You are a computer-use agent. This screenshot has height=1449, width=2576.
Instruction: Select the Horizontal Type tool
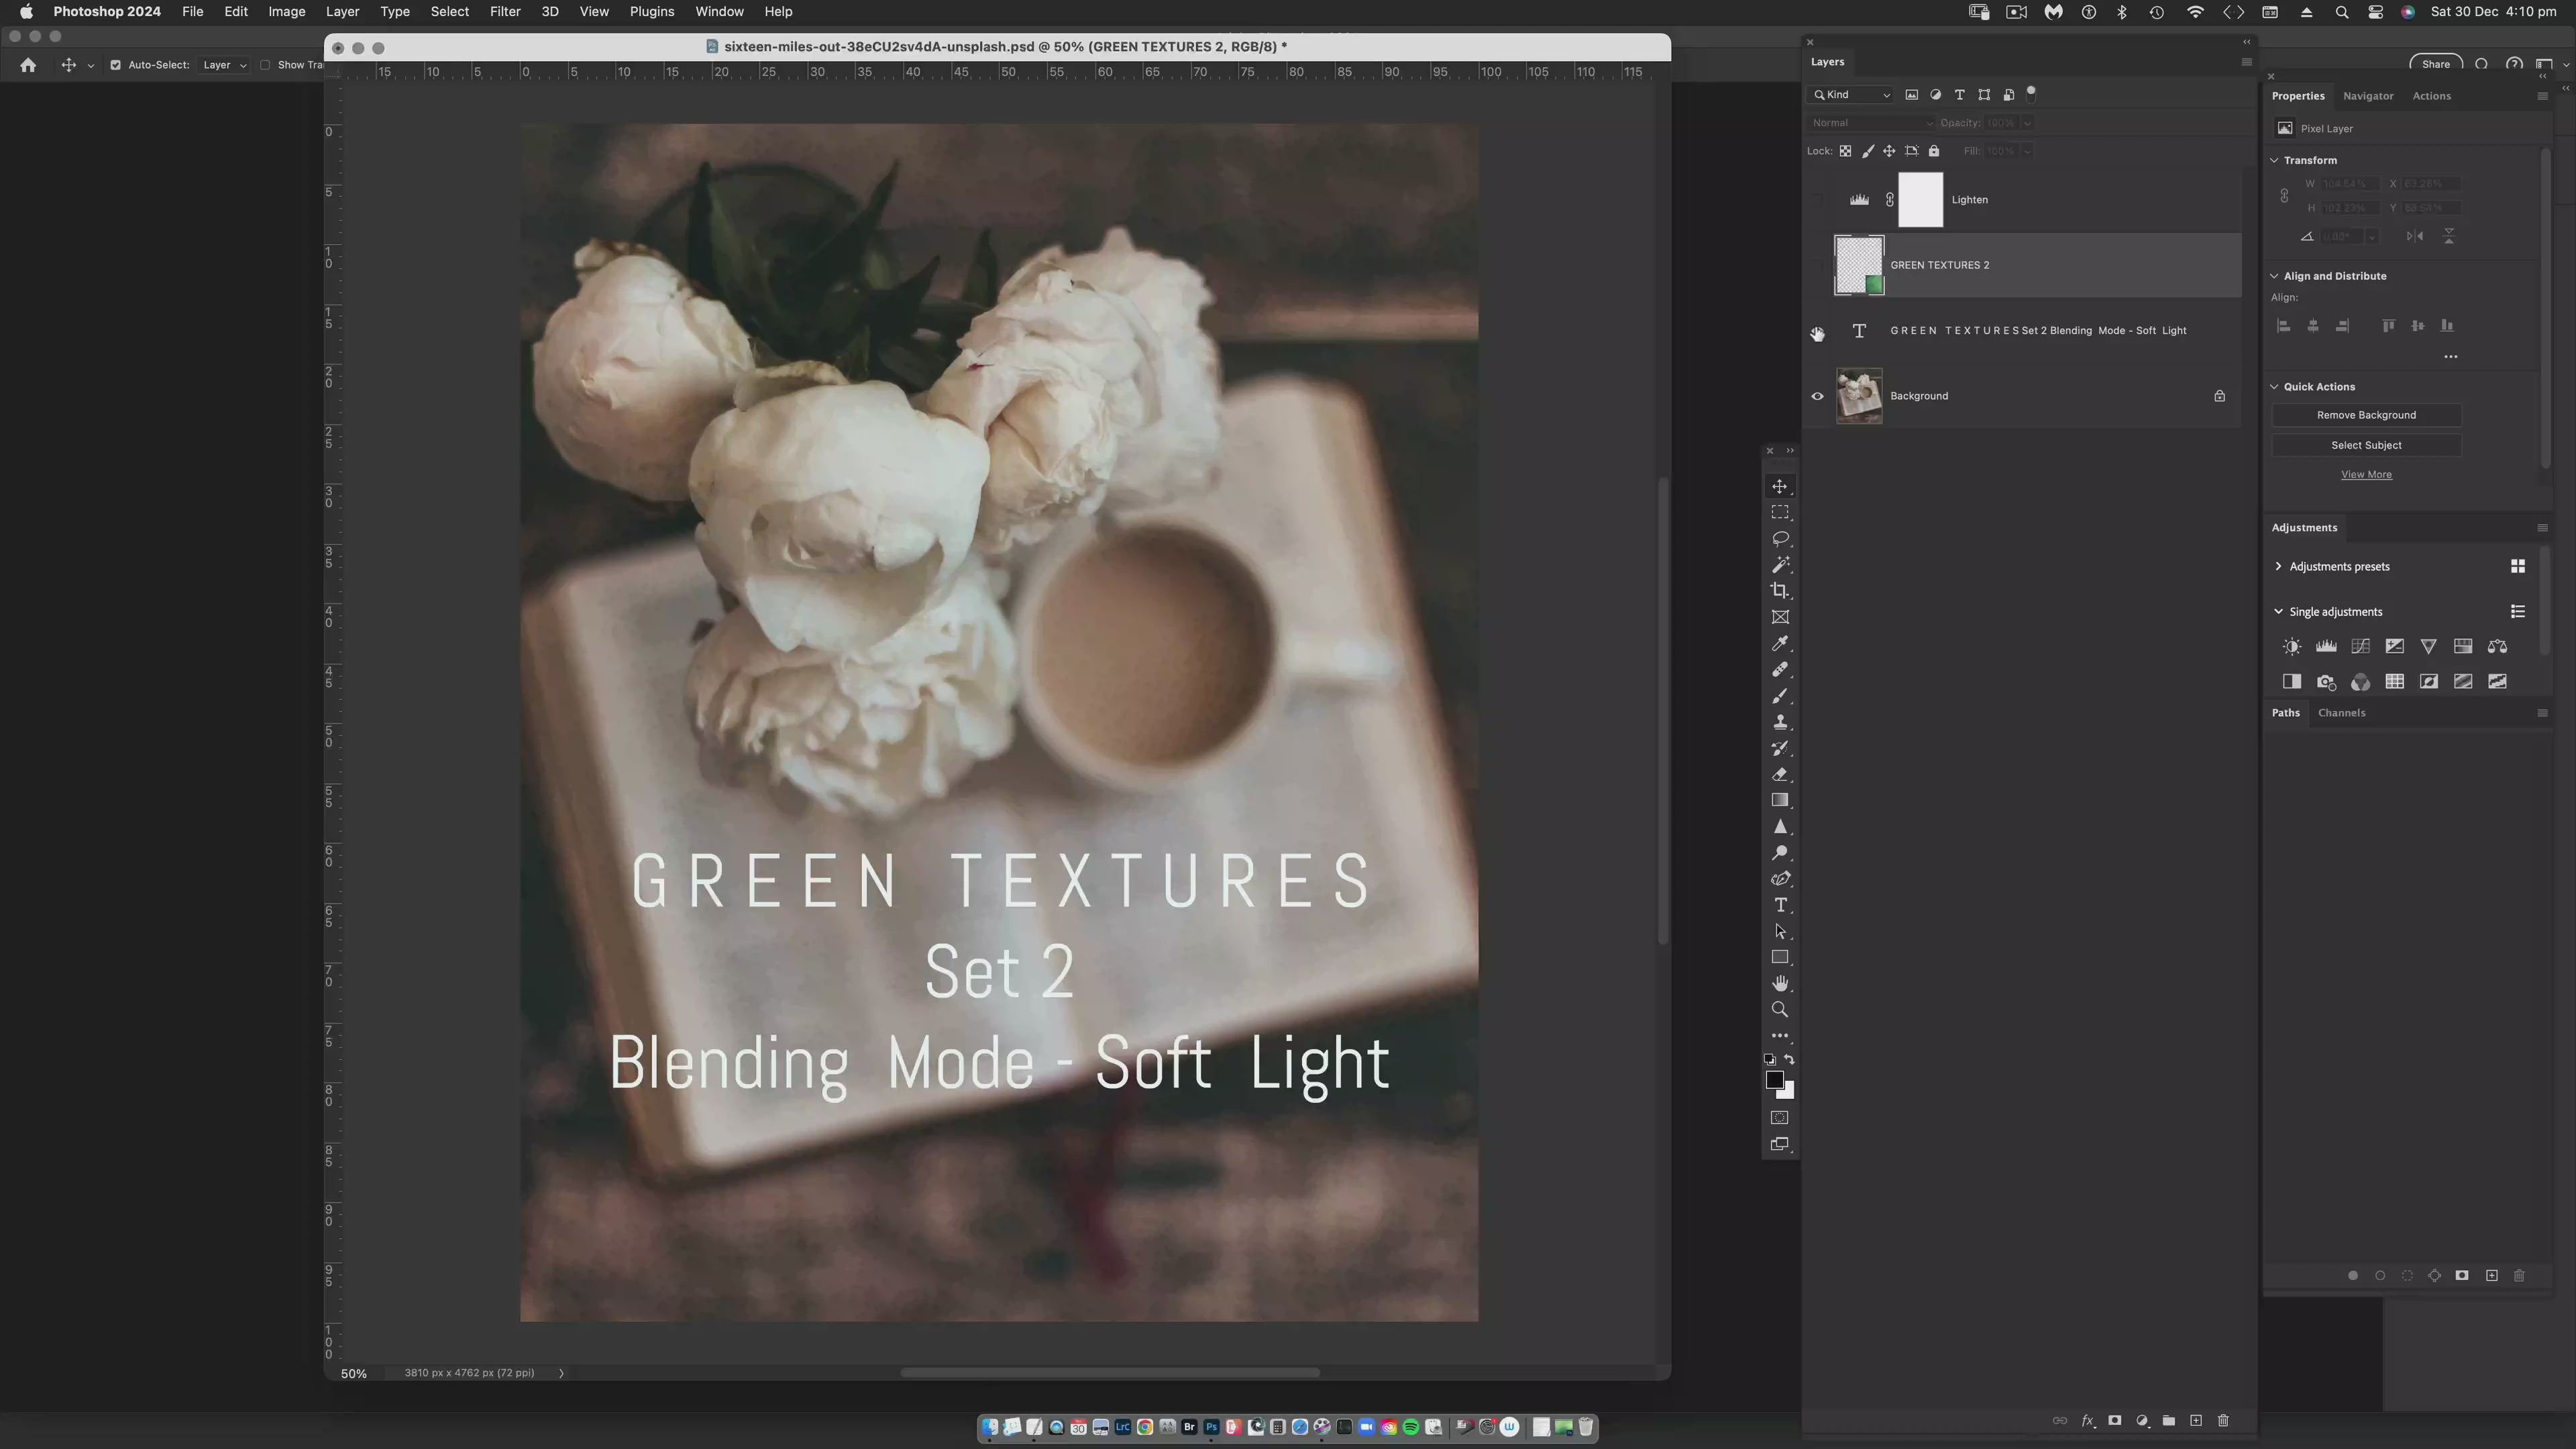(x=1780, y=905)
